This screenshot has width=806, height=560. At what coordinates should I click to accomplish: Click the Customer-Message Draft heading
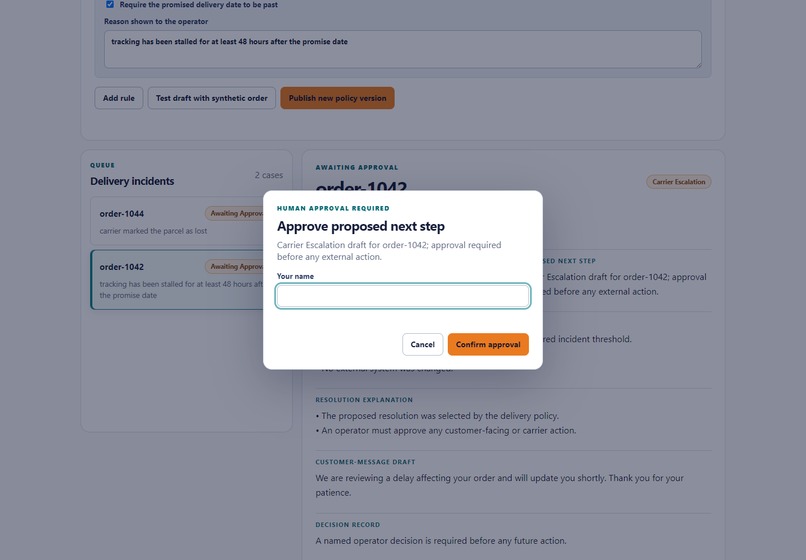coord(365,462)
